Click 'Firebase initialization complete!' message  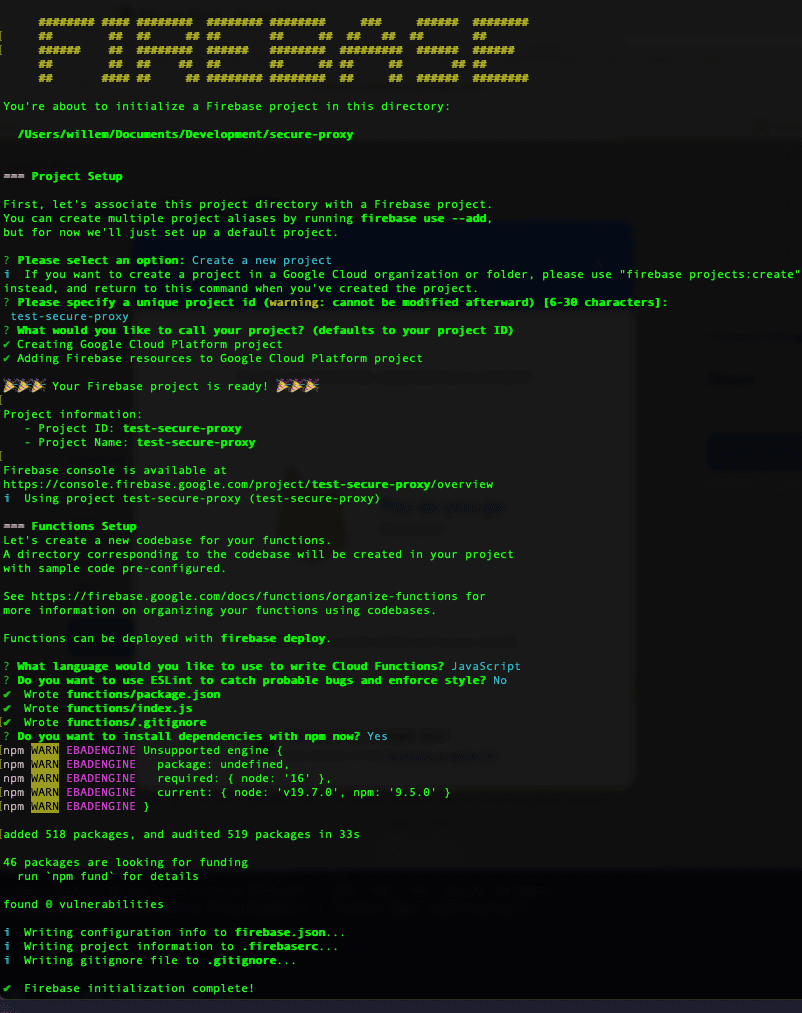point(139,988)
